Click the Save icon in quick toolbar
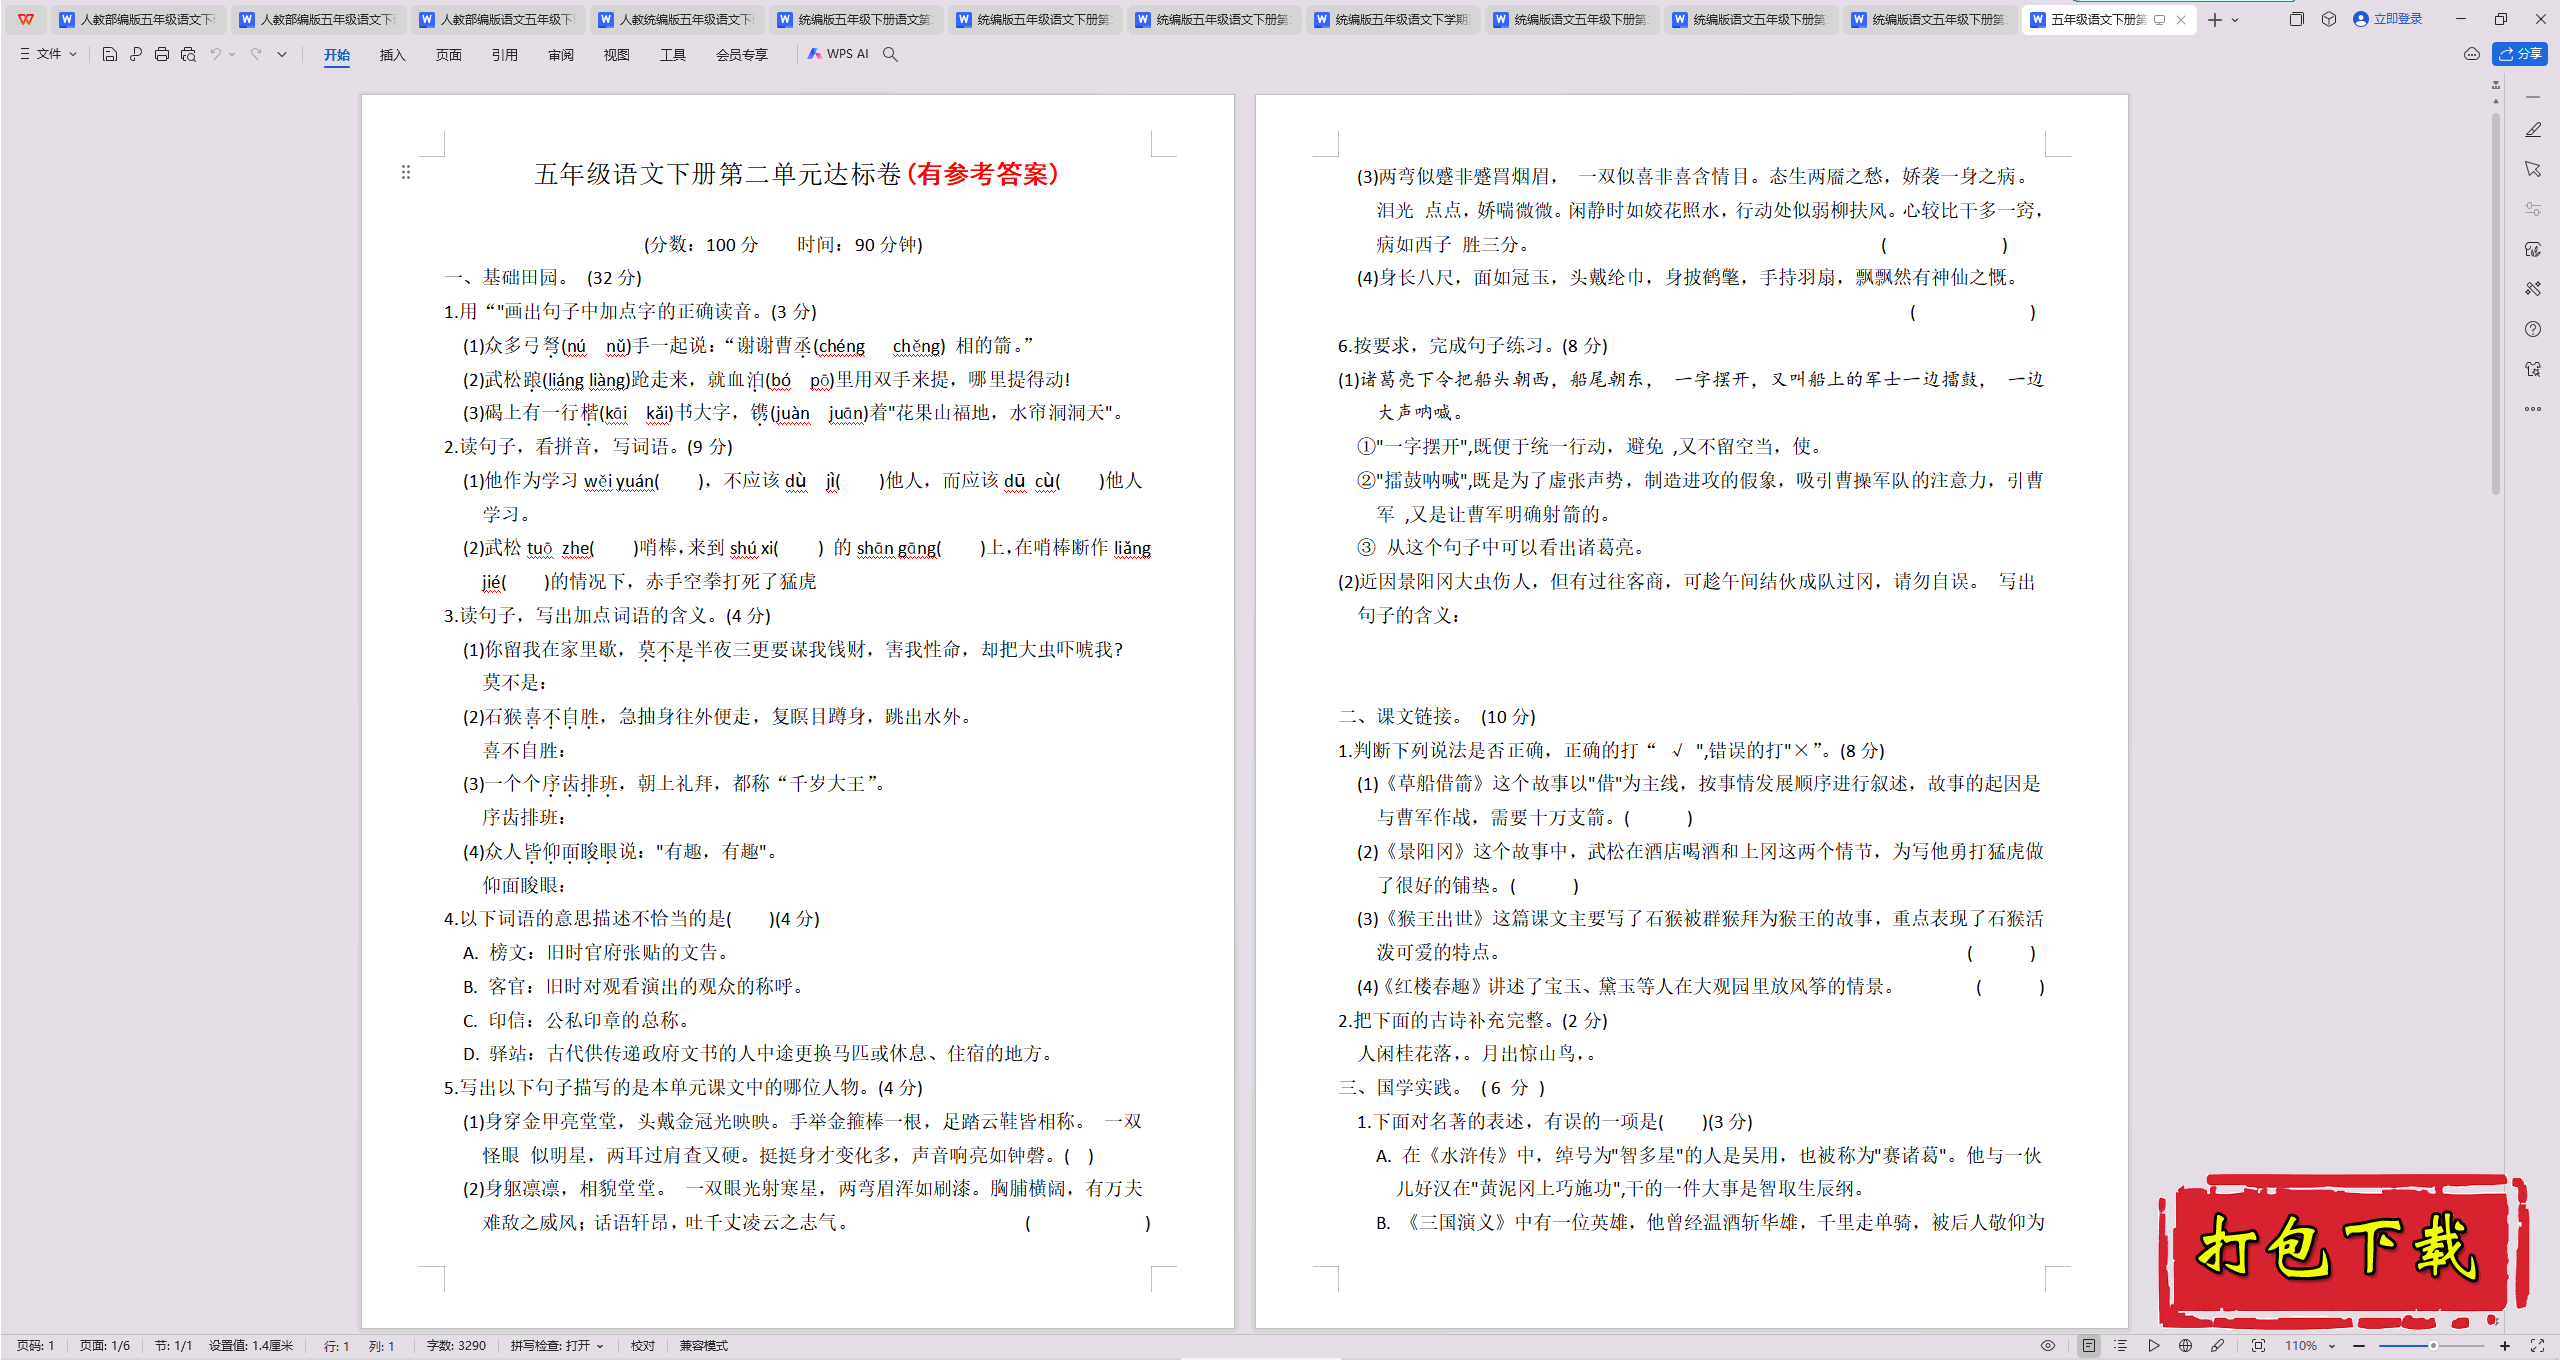 click(110, 54)
